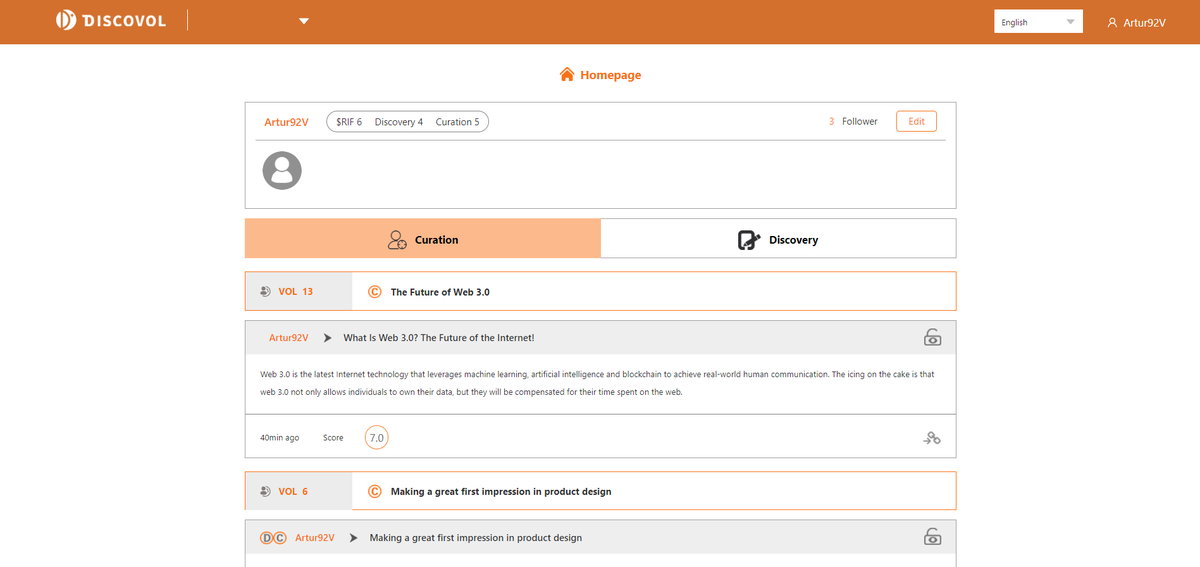Click the volume icon beside VOL 6
Screen dimensions: 1200x567
coord(265,492)
